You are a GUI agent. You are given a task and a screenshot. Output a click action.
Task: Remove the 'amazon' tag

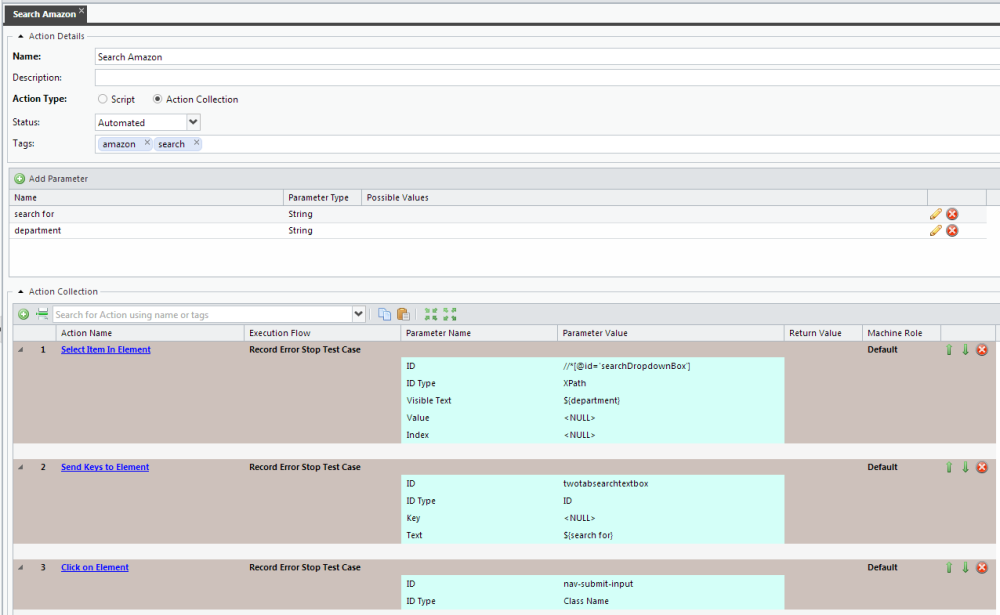point(147,143)
